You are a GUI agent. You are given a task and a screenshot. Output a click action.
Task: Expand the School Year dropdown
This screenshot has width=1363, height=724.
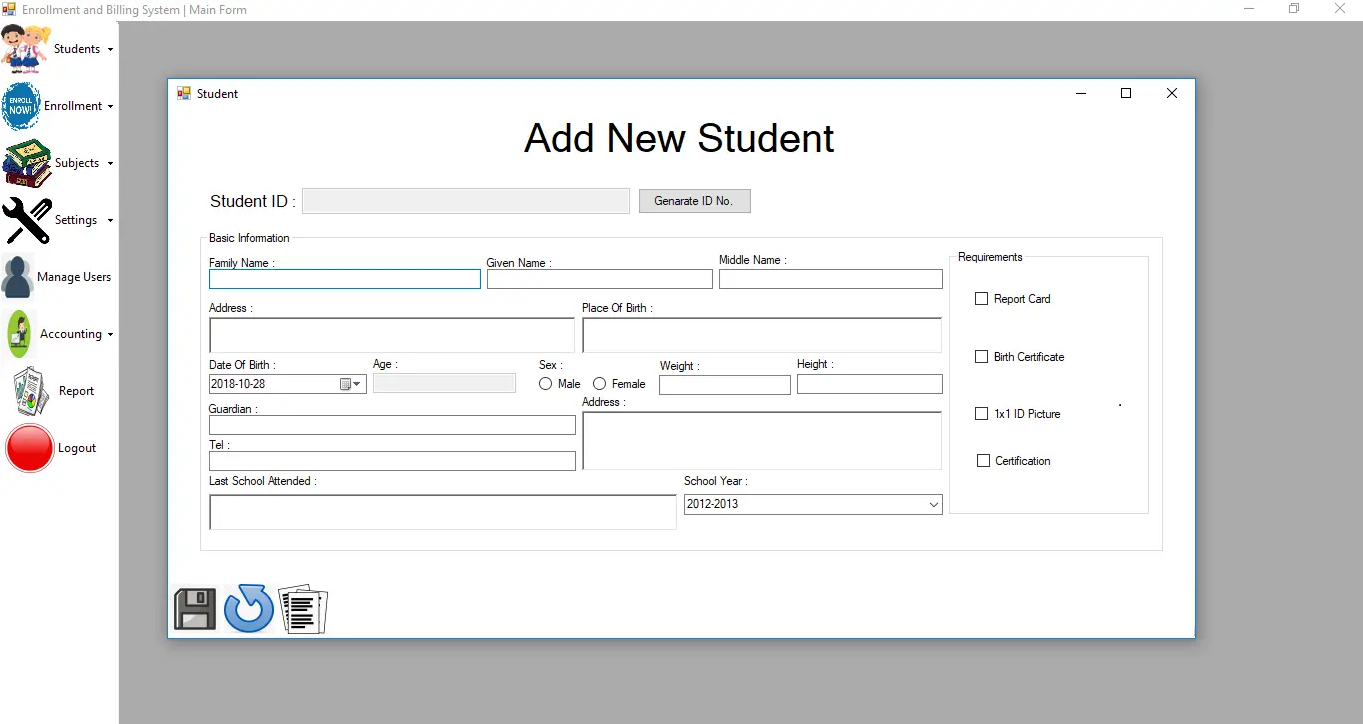pos(934,505)
